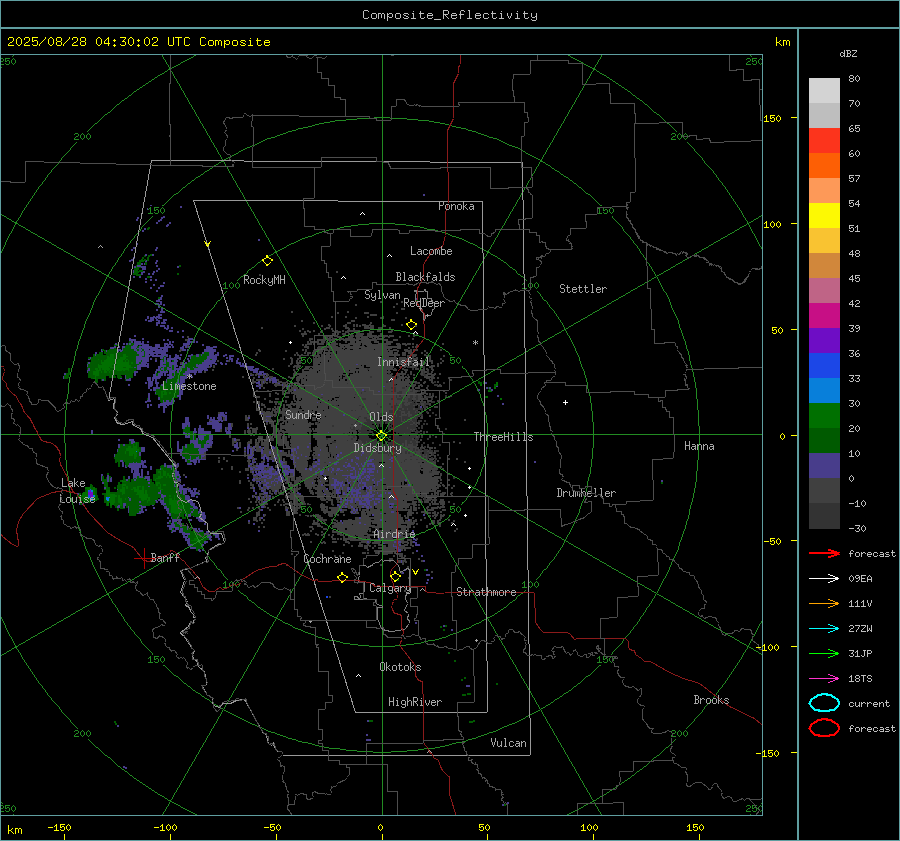Click the 60-65 dBZ red swatch
The image size is (900, 841).
tap(824, 141)
